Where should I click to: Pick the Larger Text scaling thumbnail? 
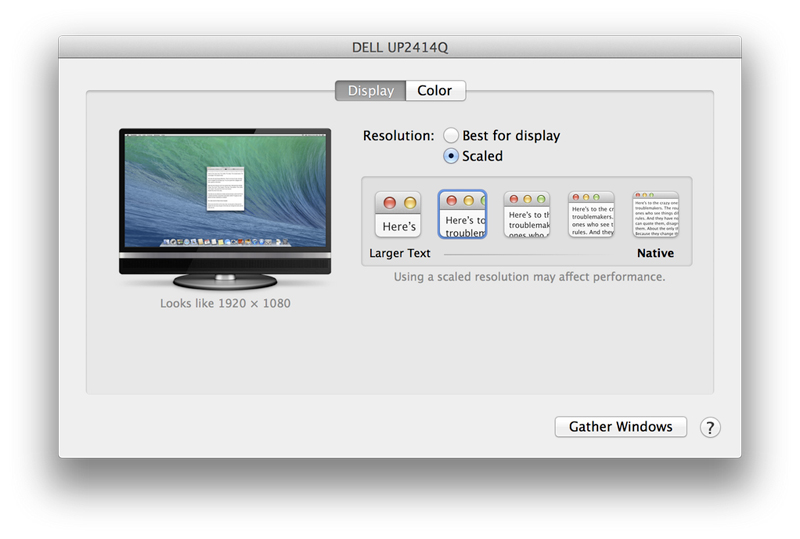398,214
